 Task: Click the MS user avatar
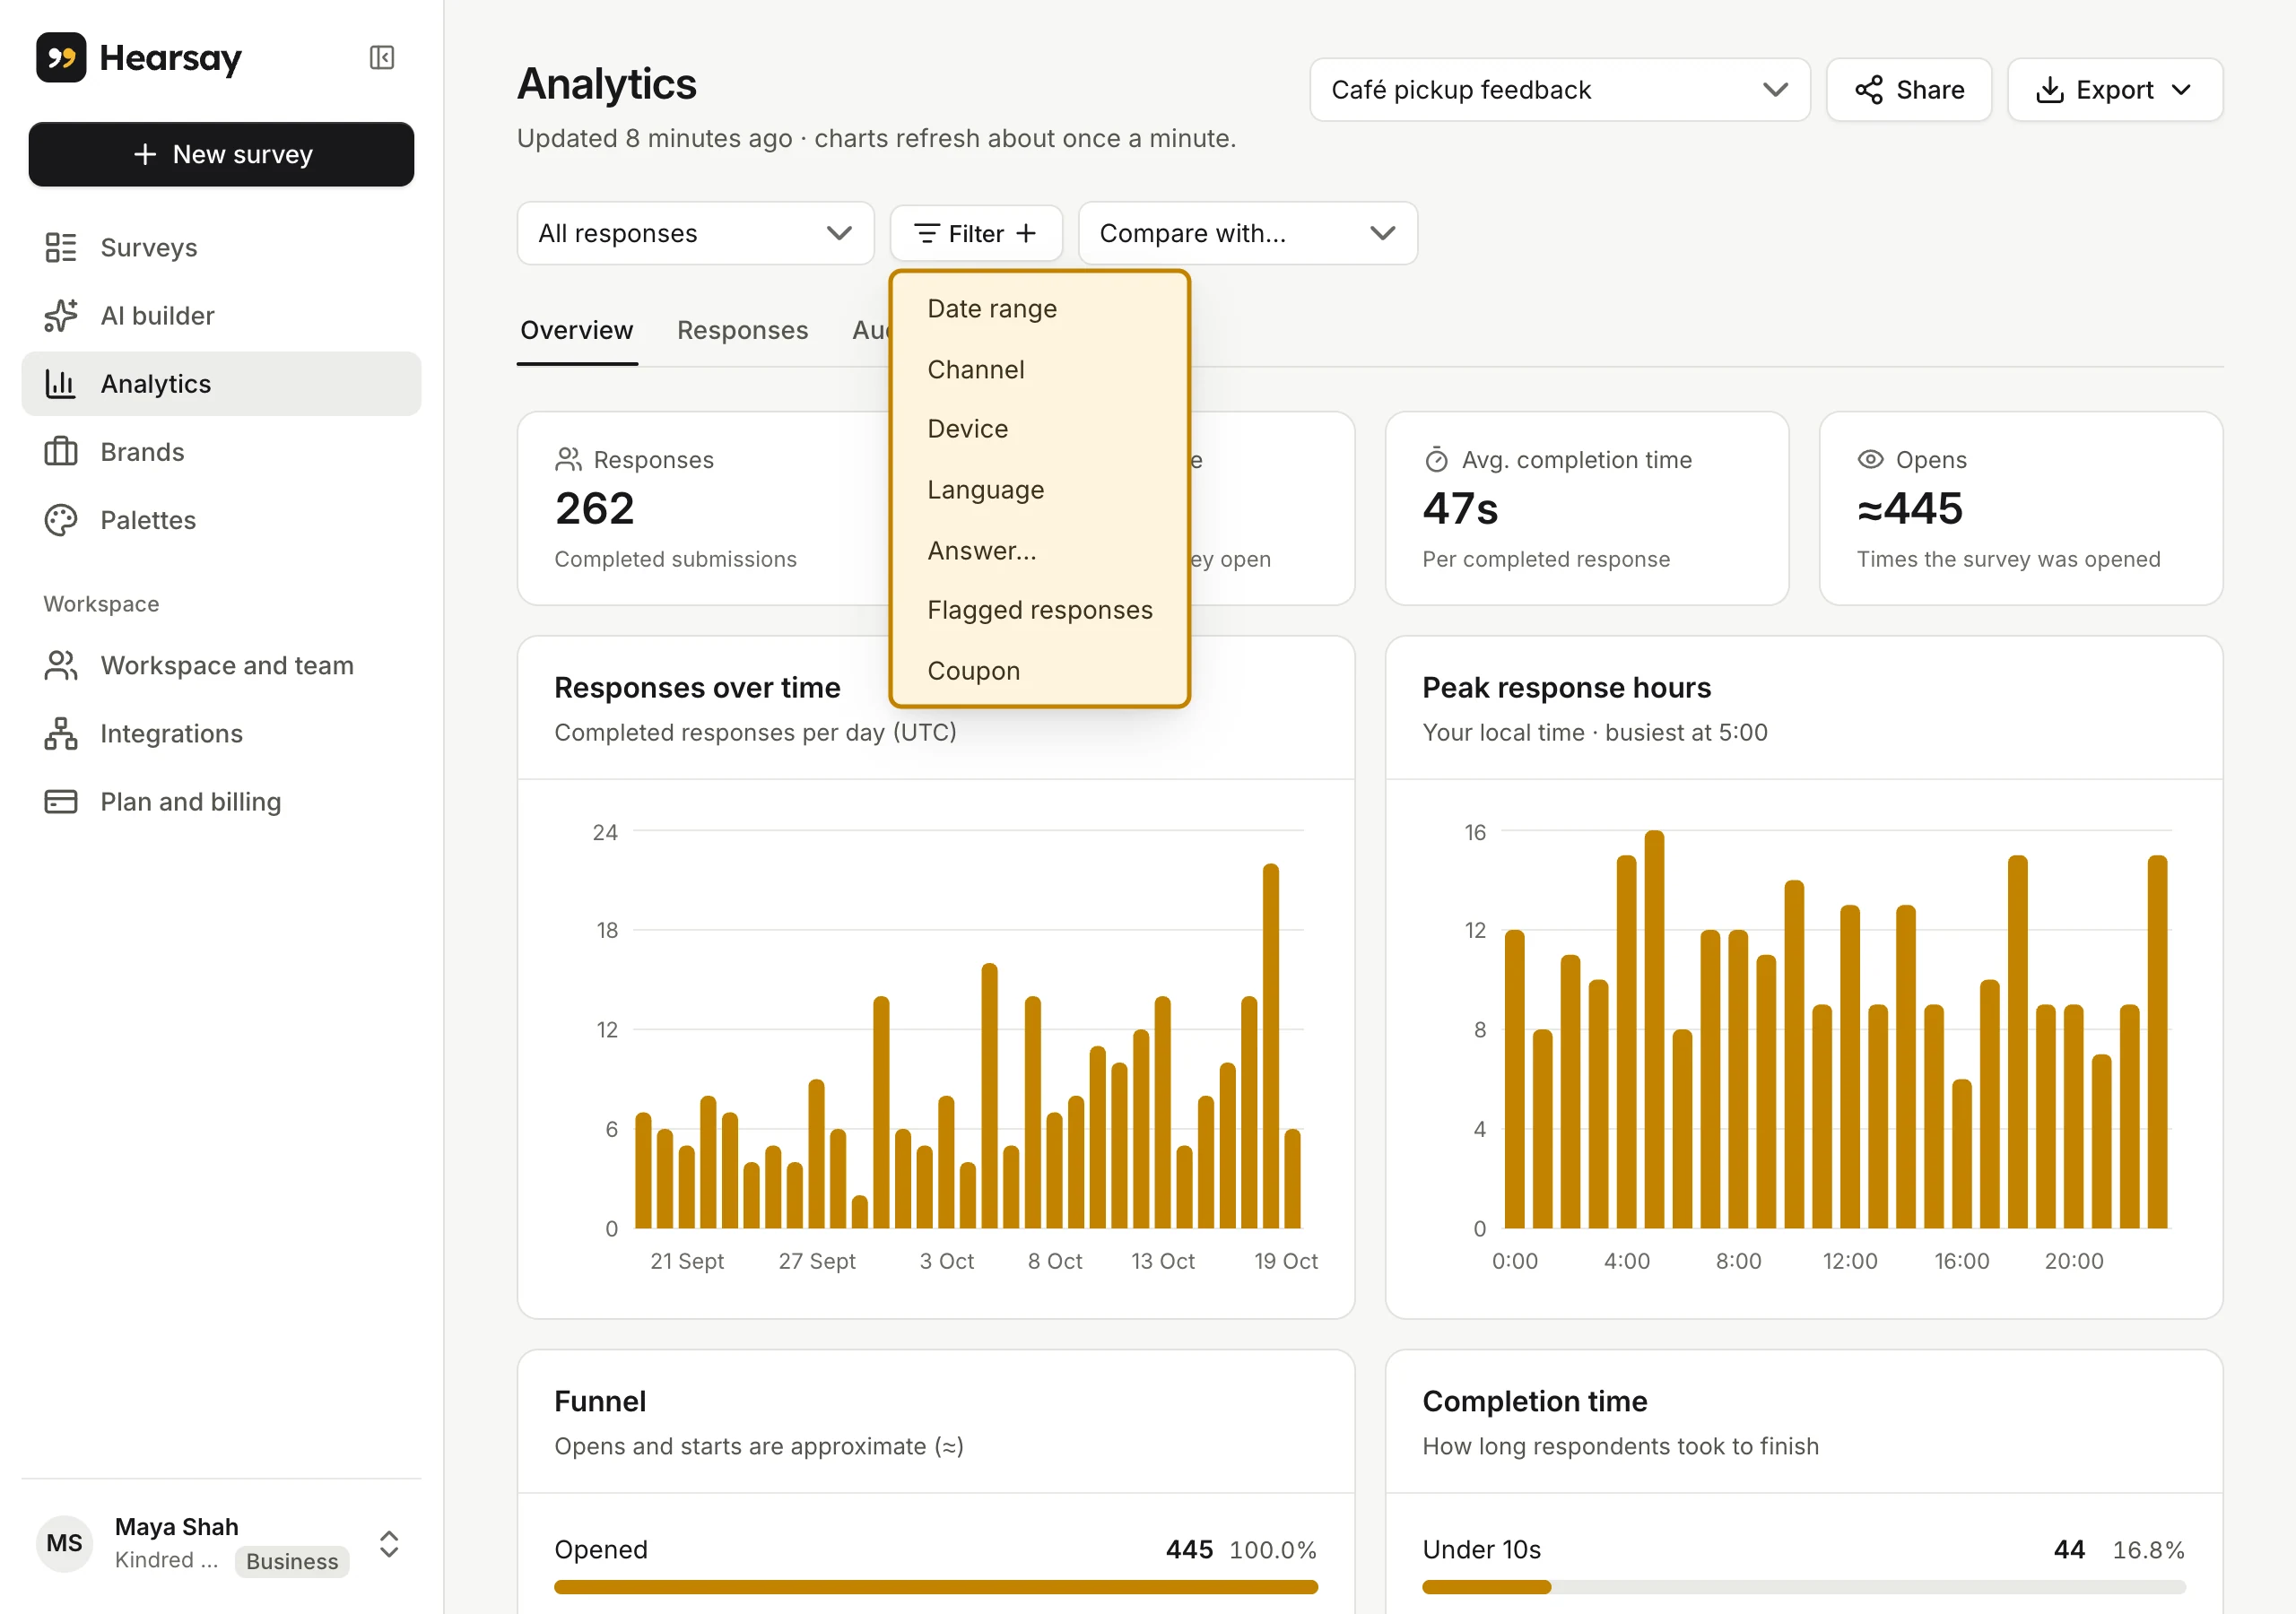(x=65, y=1543)
